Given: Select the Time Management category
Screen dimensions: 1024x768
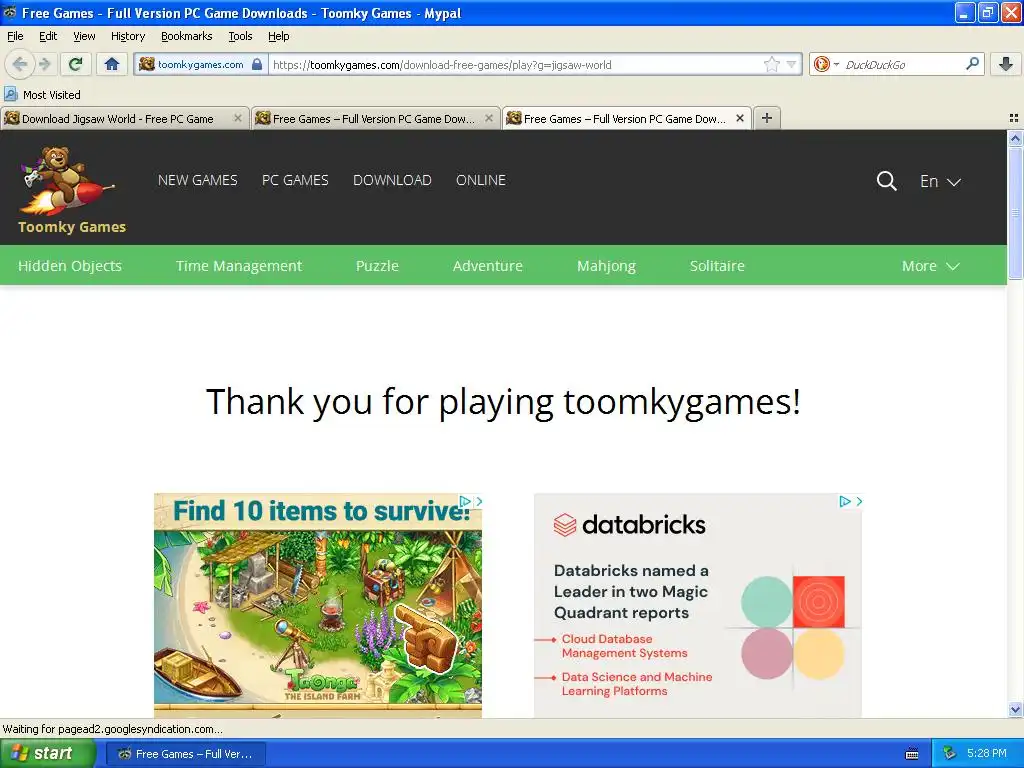Looking at the screenshot, I should coord(238,266).
